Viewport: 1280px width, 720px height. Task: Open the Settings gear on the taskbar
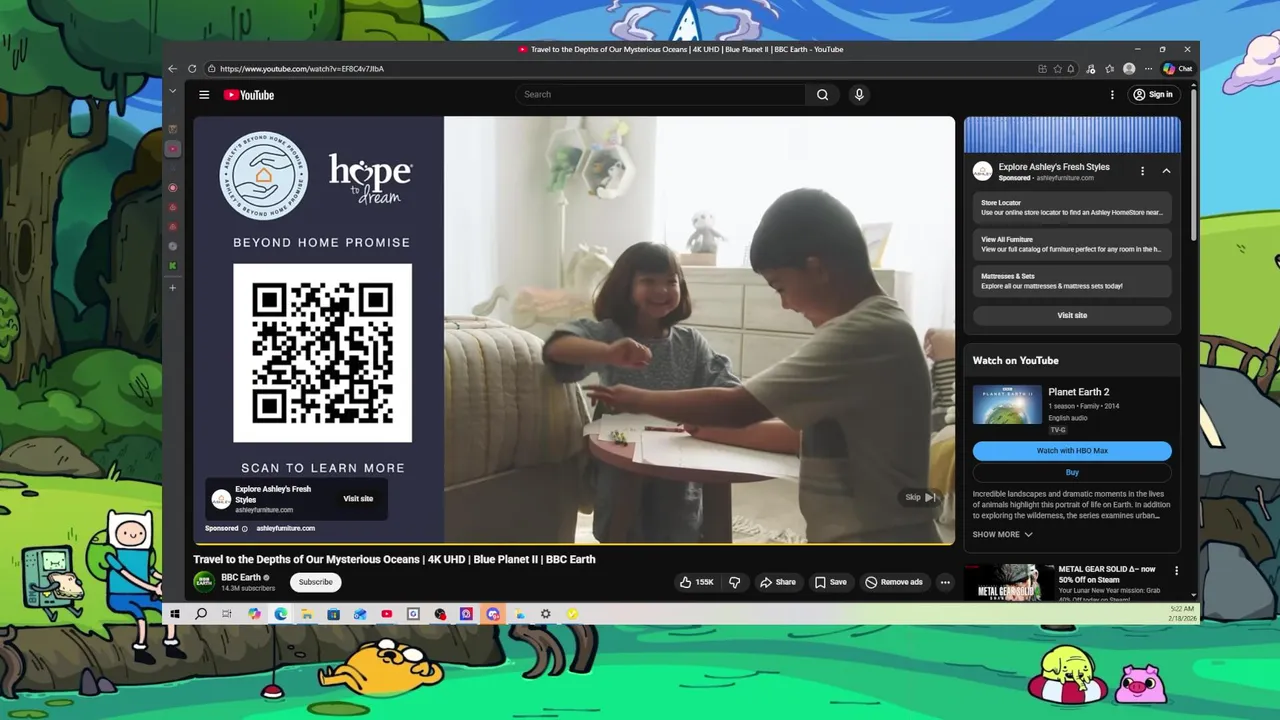coord(545,614)
